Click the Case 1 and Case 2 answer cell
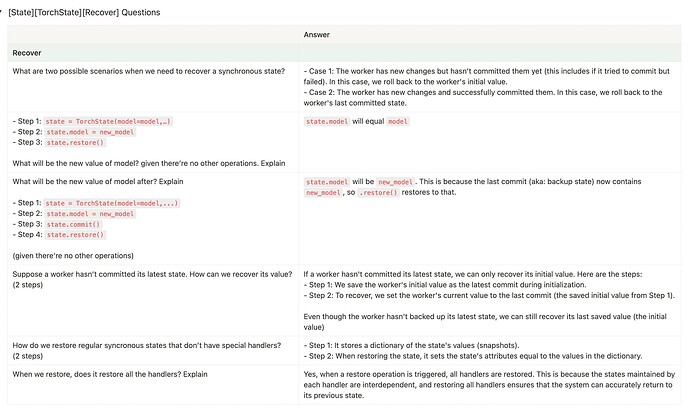This screenshot has height=412, width=690. click(x=491, y=81)
